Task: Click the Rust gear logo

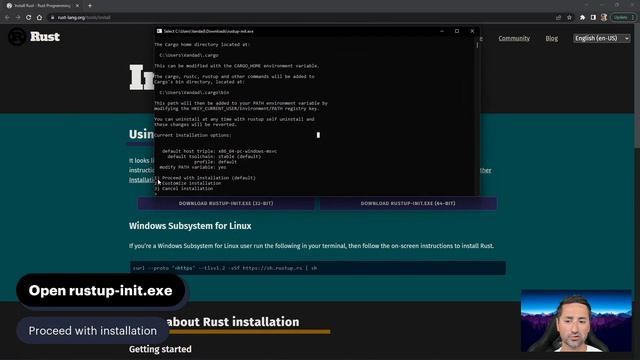Action: (17, 37)
